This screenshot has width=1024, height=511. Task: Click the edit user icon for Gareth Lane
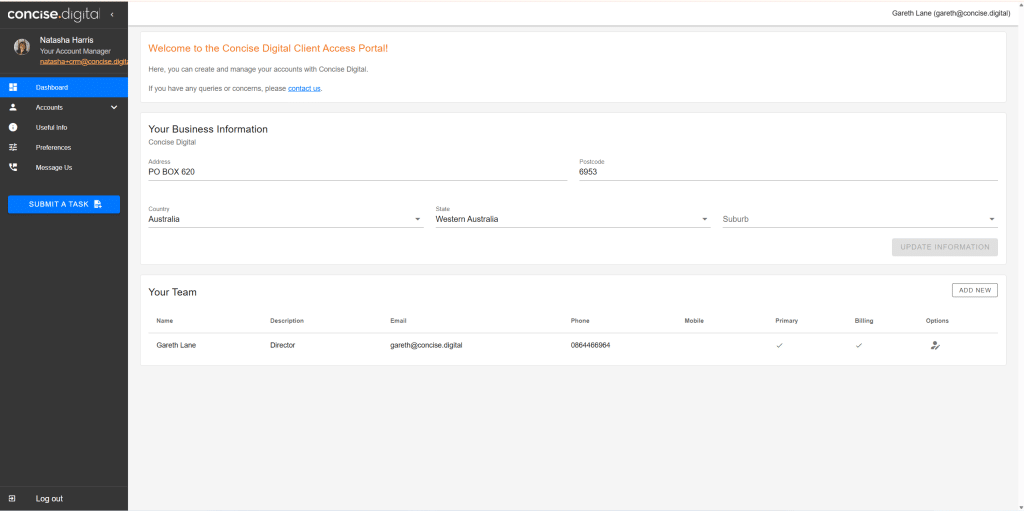pos(935,345)
